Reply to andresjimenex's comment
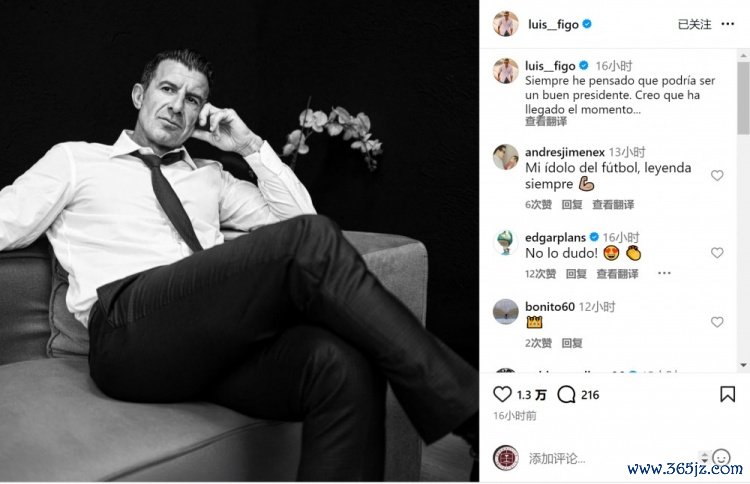750x484 pixels. [x=572, y=204]
